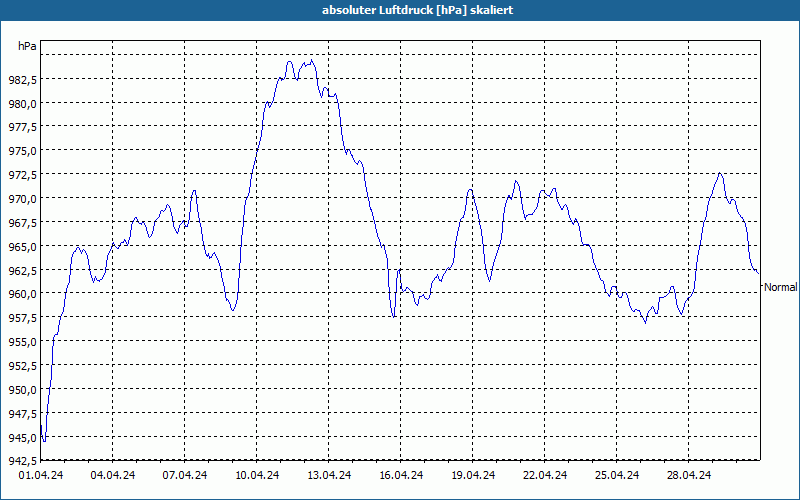800x500 pixels.
Task: Select the 13.04.24 date label
Action: point(329,475)
